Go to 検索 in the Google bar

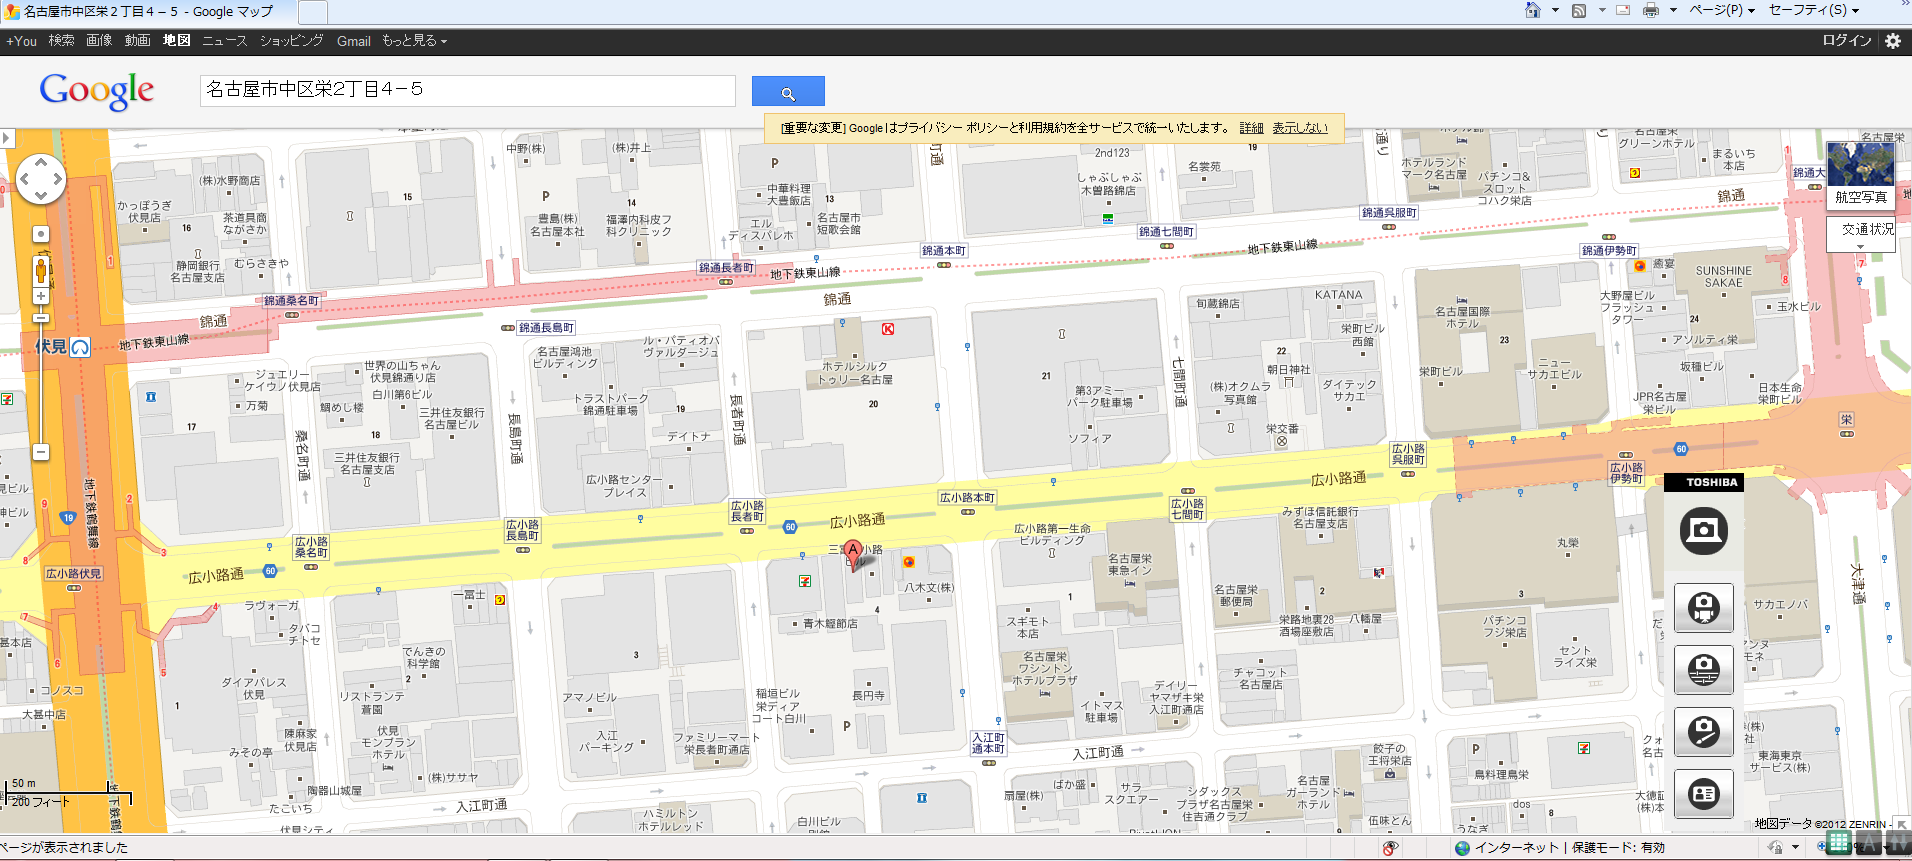pos(61,41)
